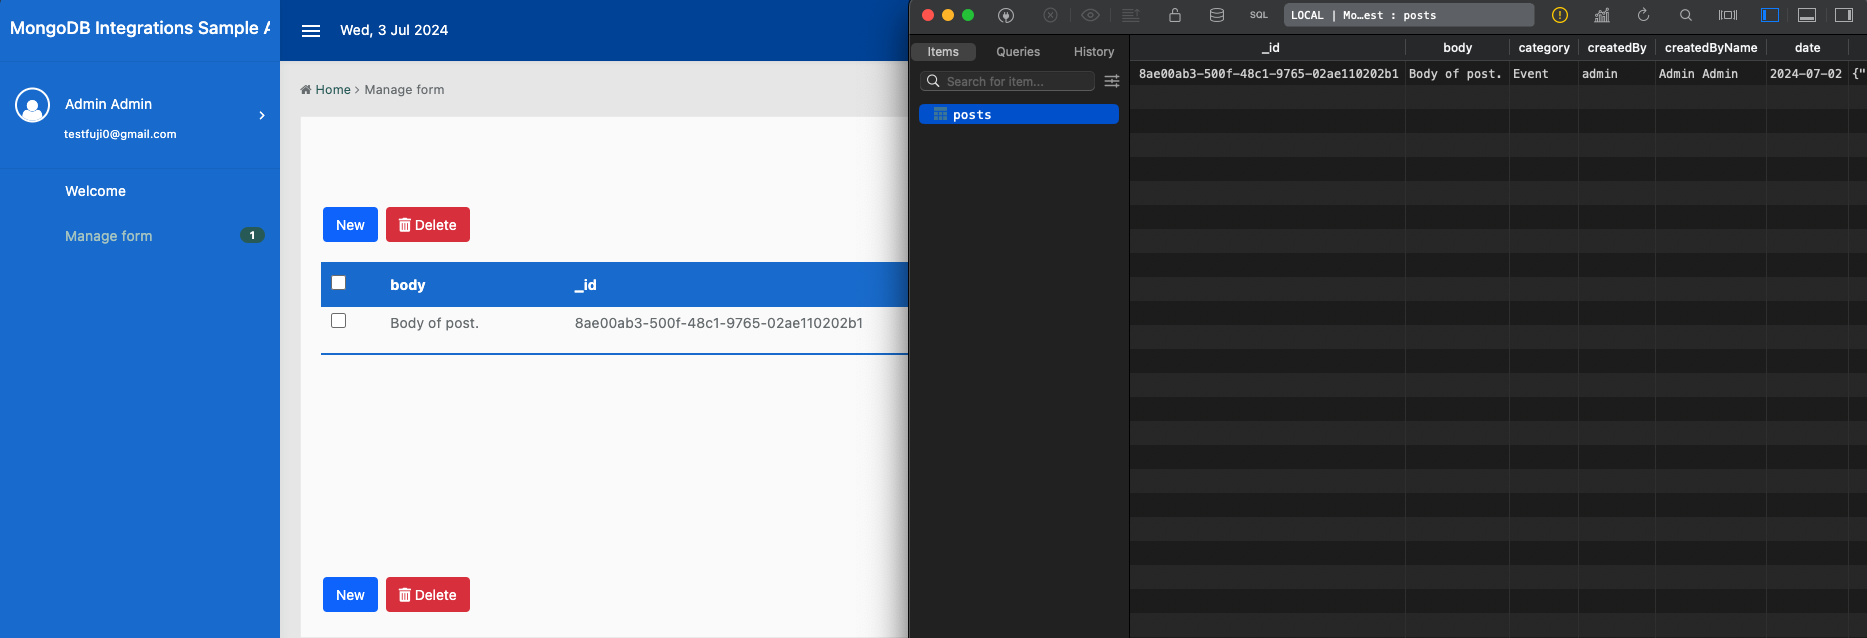Click testfuji0@gmail.com email text

tap(120, 134)
